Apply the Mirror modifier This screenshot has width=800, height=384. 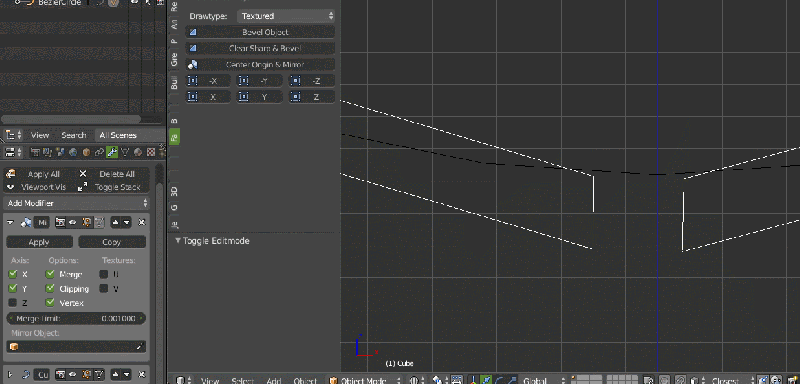(x=39, y=242)
